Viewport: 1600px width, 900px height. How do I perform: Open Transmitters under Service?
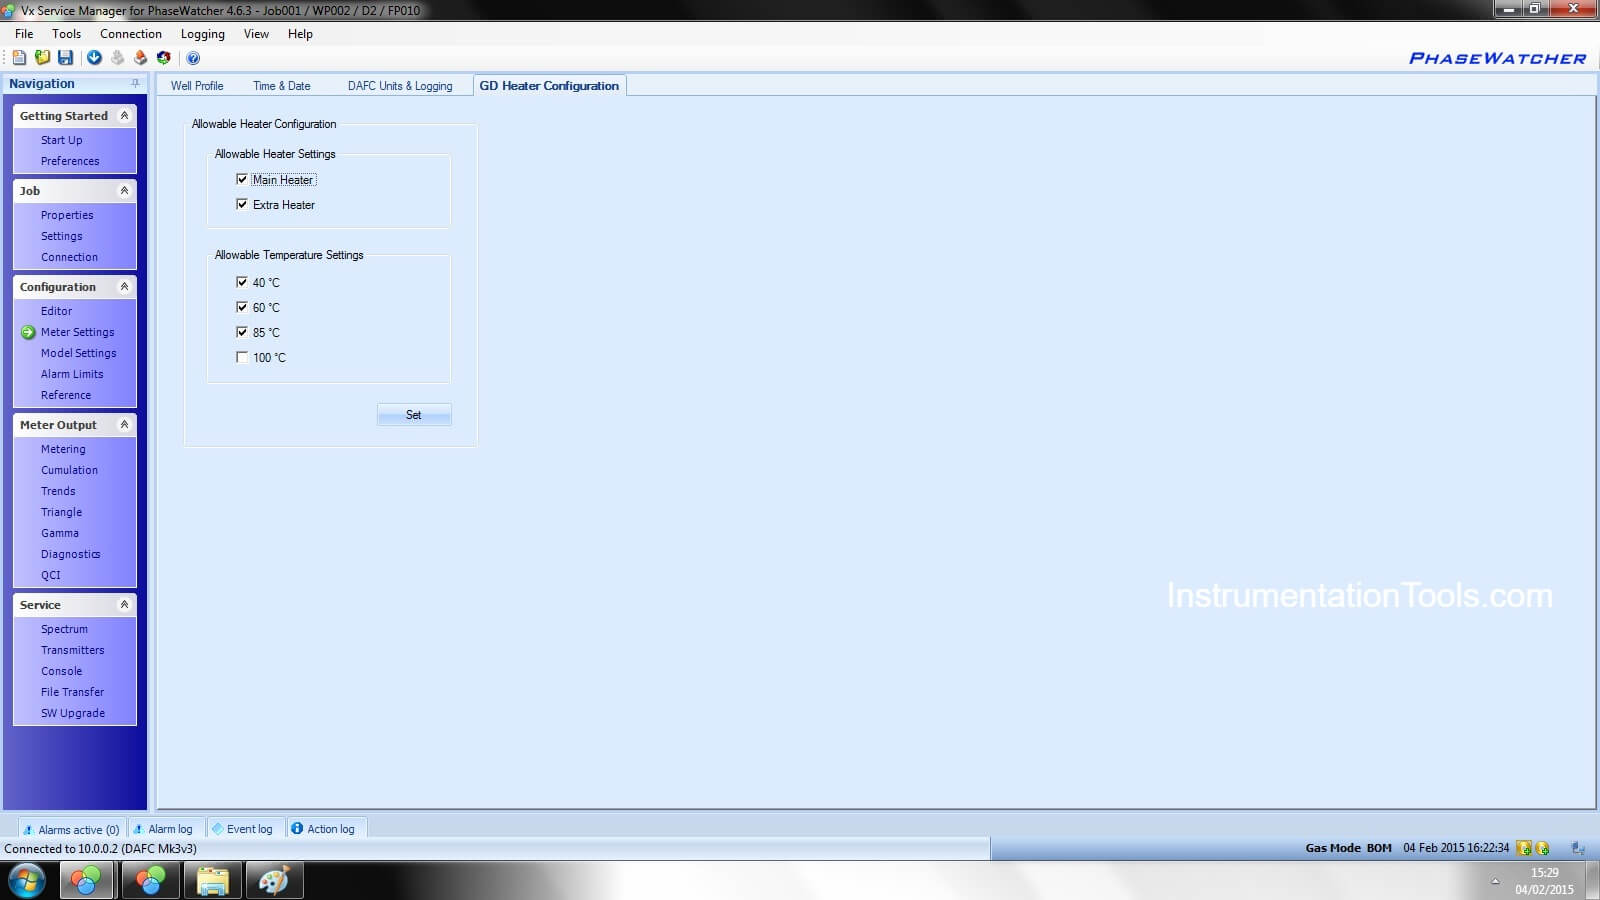pyautogui.click(x=72, y=650)
